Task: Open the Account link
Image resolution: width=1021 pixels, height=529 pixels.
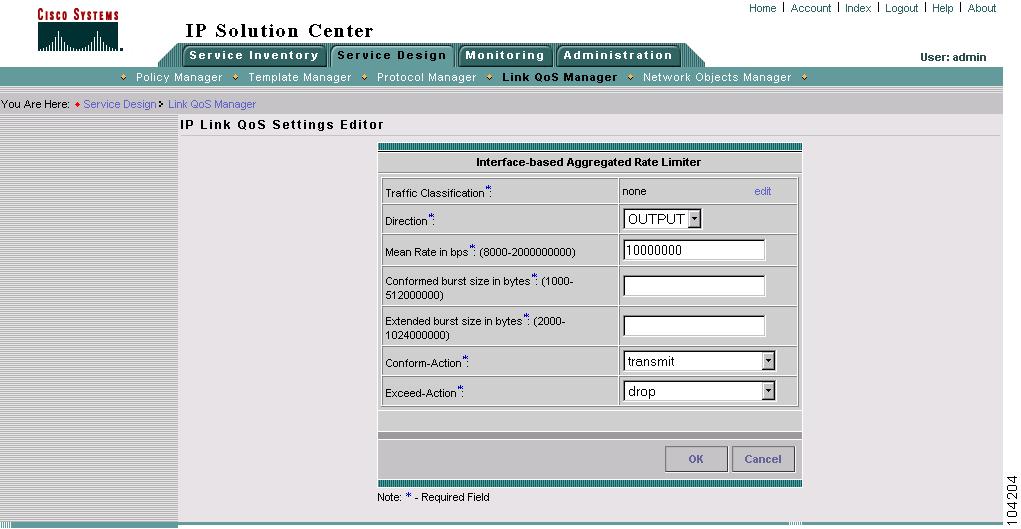Action: pyautogui.click(x=811, y=8)
